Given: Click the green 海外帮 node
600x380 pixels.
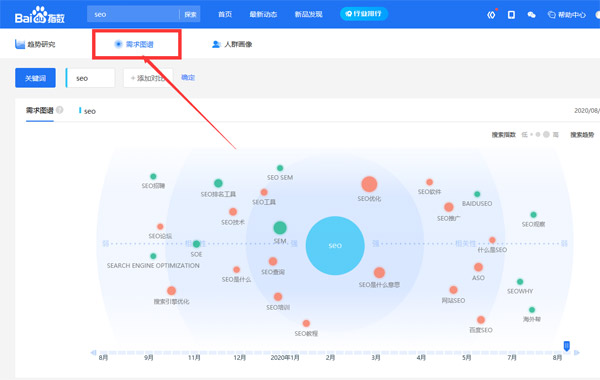Looking at the screenshot, I should pos(532,310).
